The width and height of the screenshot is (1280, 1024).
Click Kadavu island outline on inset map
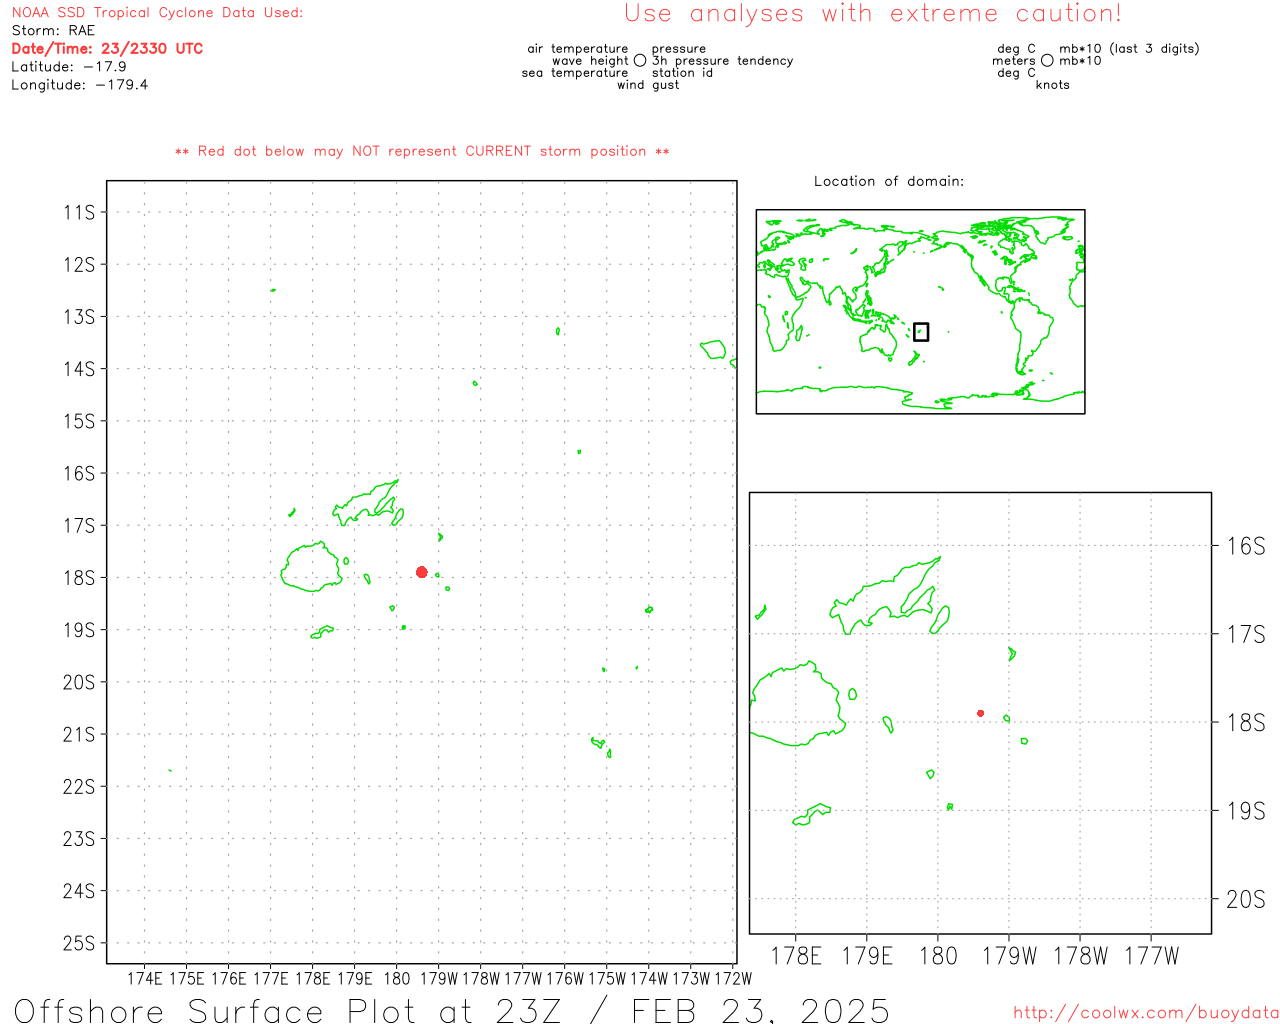pos(812,814)
